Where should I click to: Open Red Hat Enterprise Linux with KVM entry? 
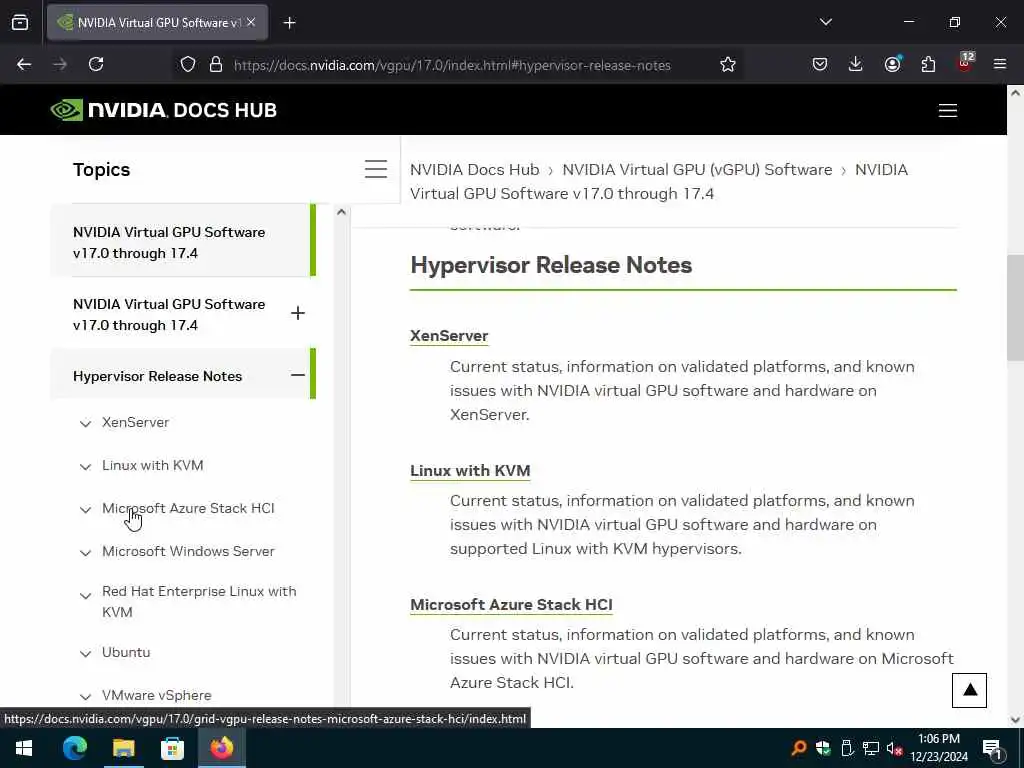(x=199, y=601)
